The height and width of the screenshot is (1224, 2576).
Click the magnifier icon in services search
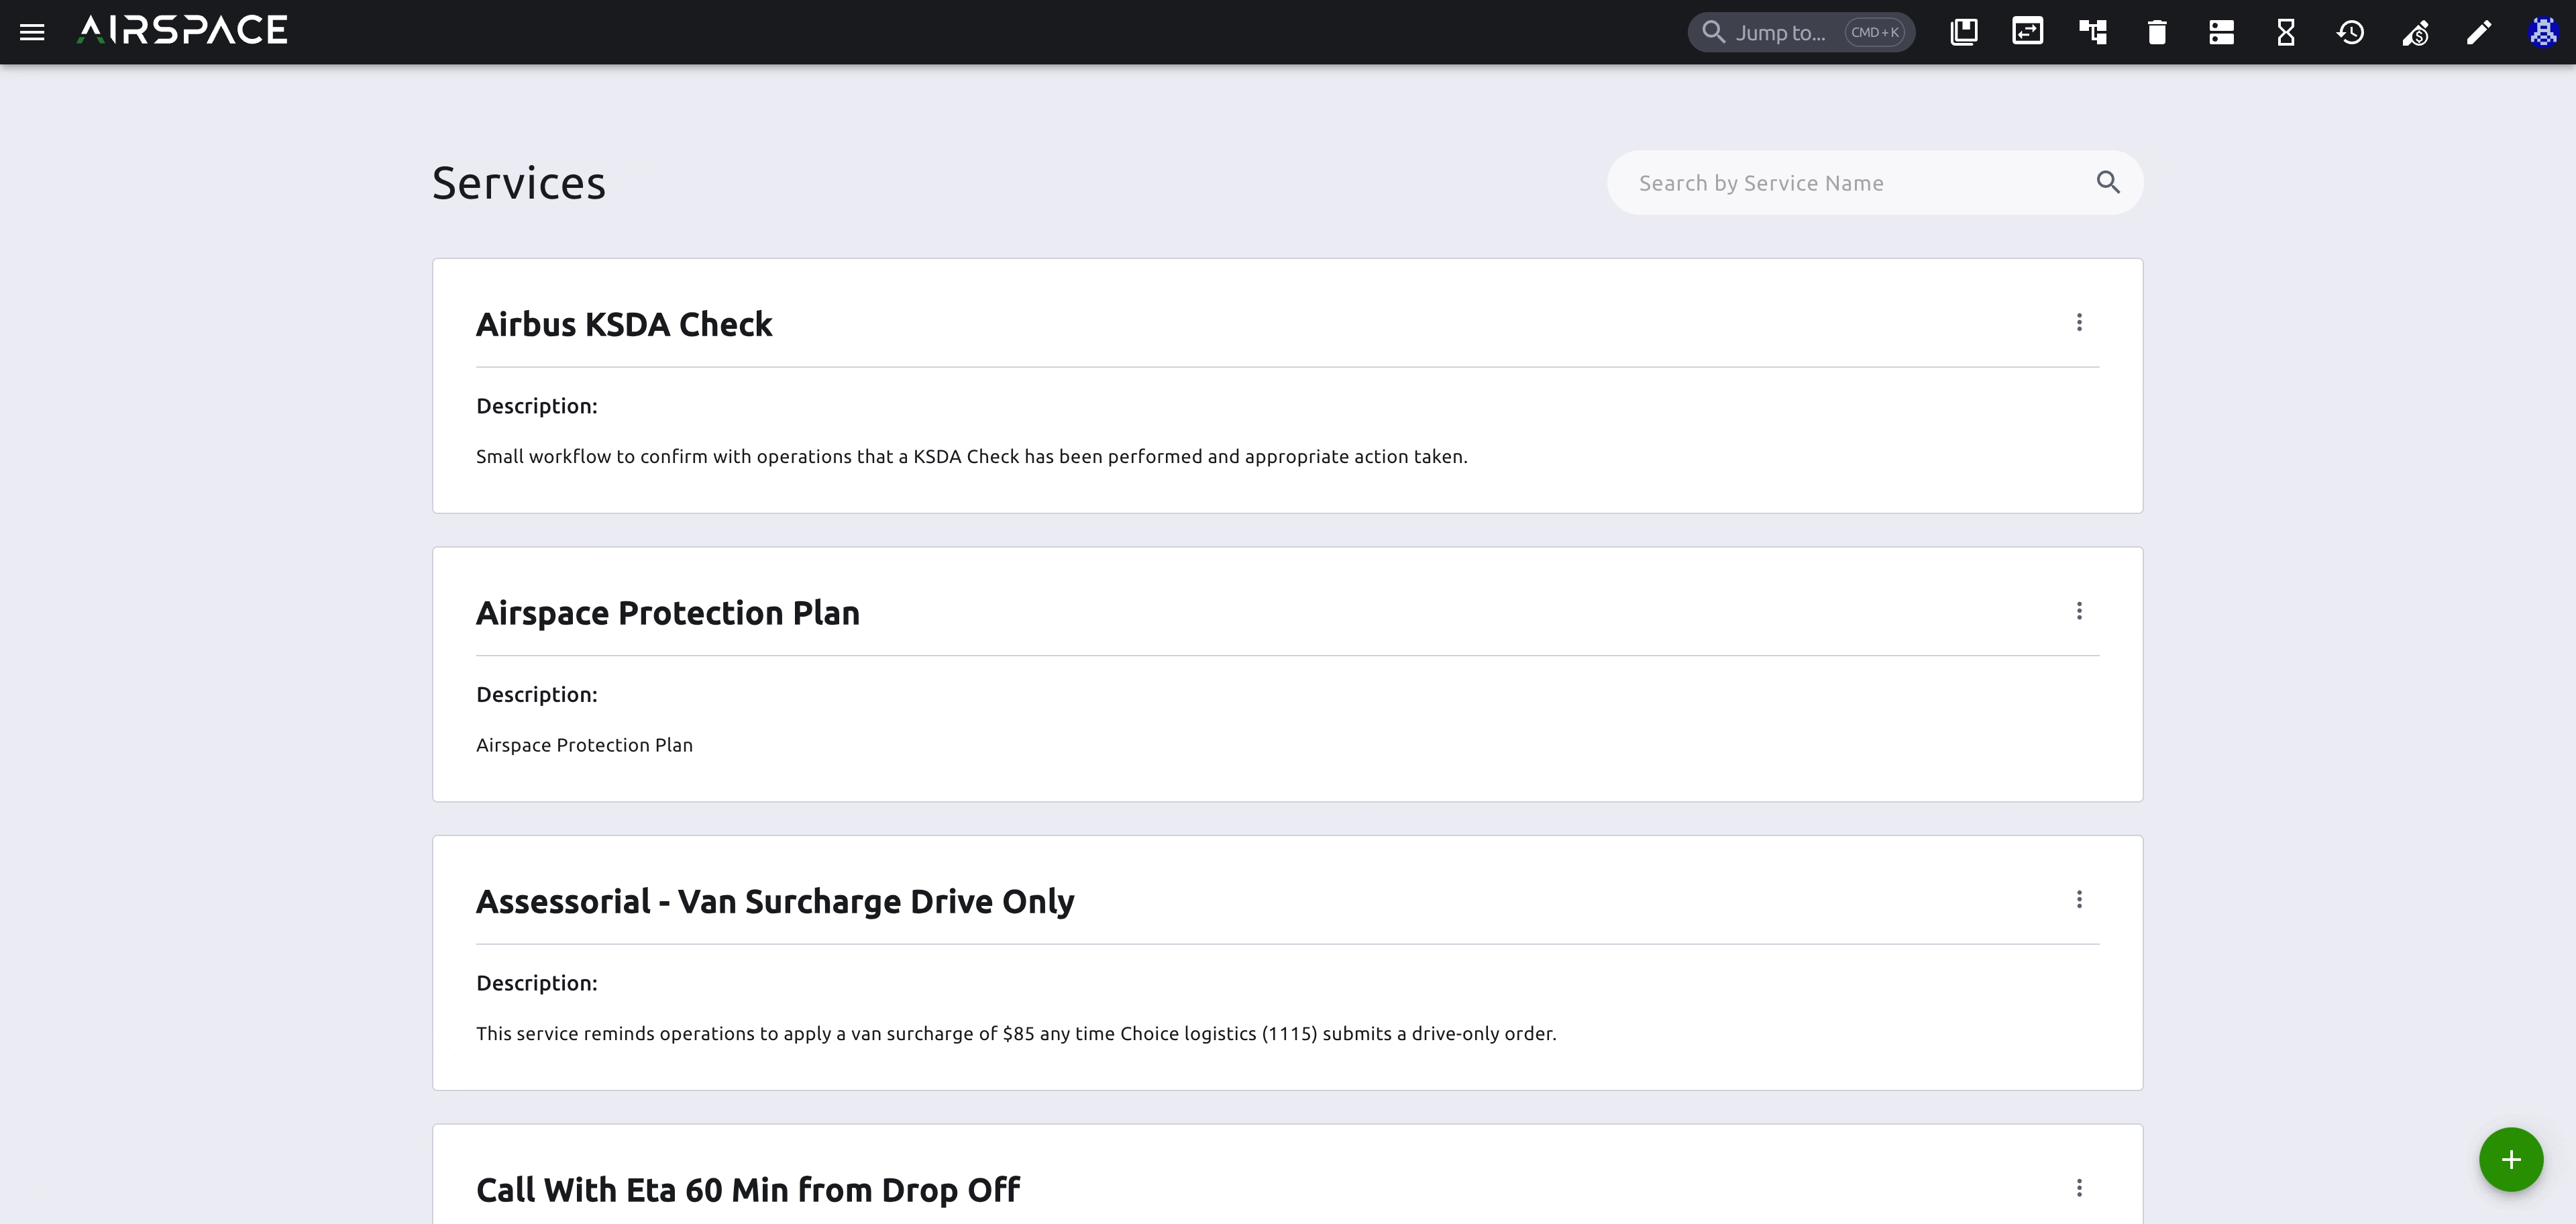2108,182
